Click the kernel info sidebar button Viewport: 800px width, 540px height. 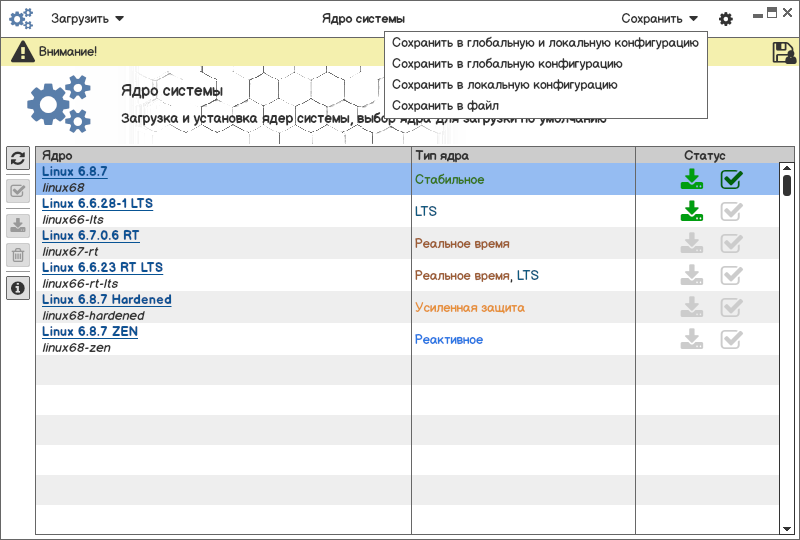point(18,288)
